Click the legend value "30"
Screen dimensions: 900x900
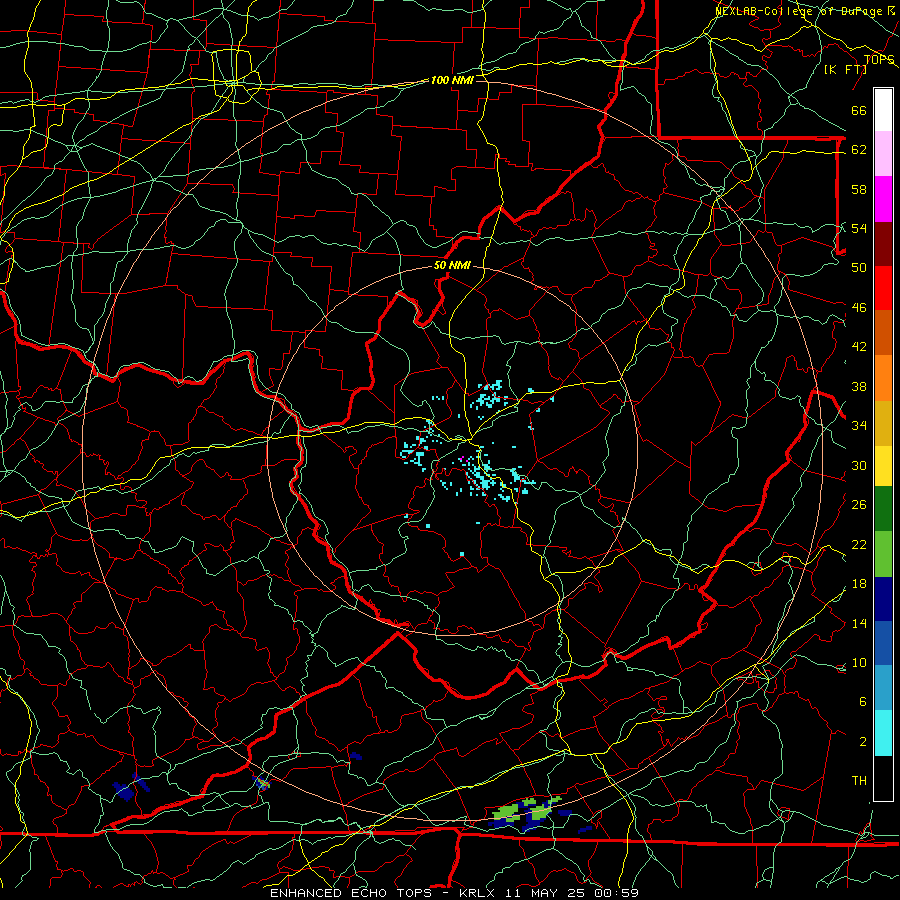(859, 465)
